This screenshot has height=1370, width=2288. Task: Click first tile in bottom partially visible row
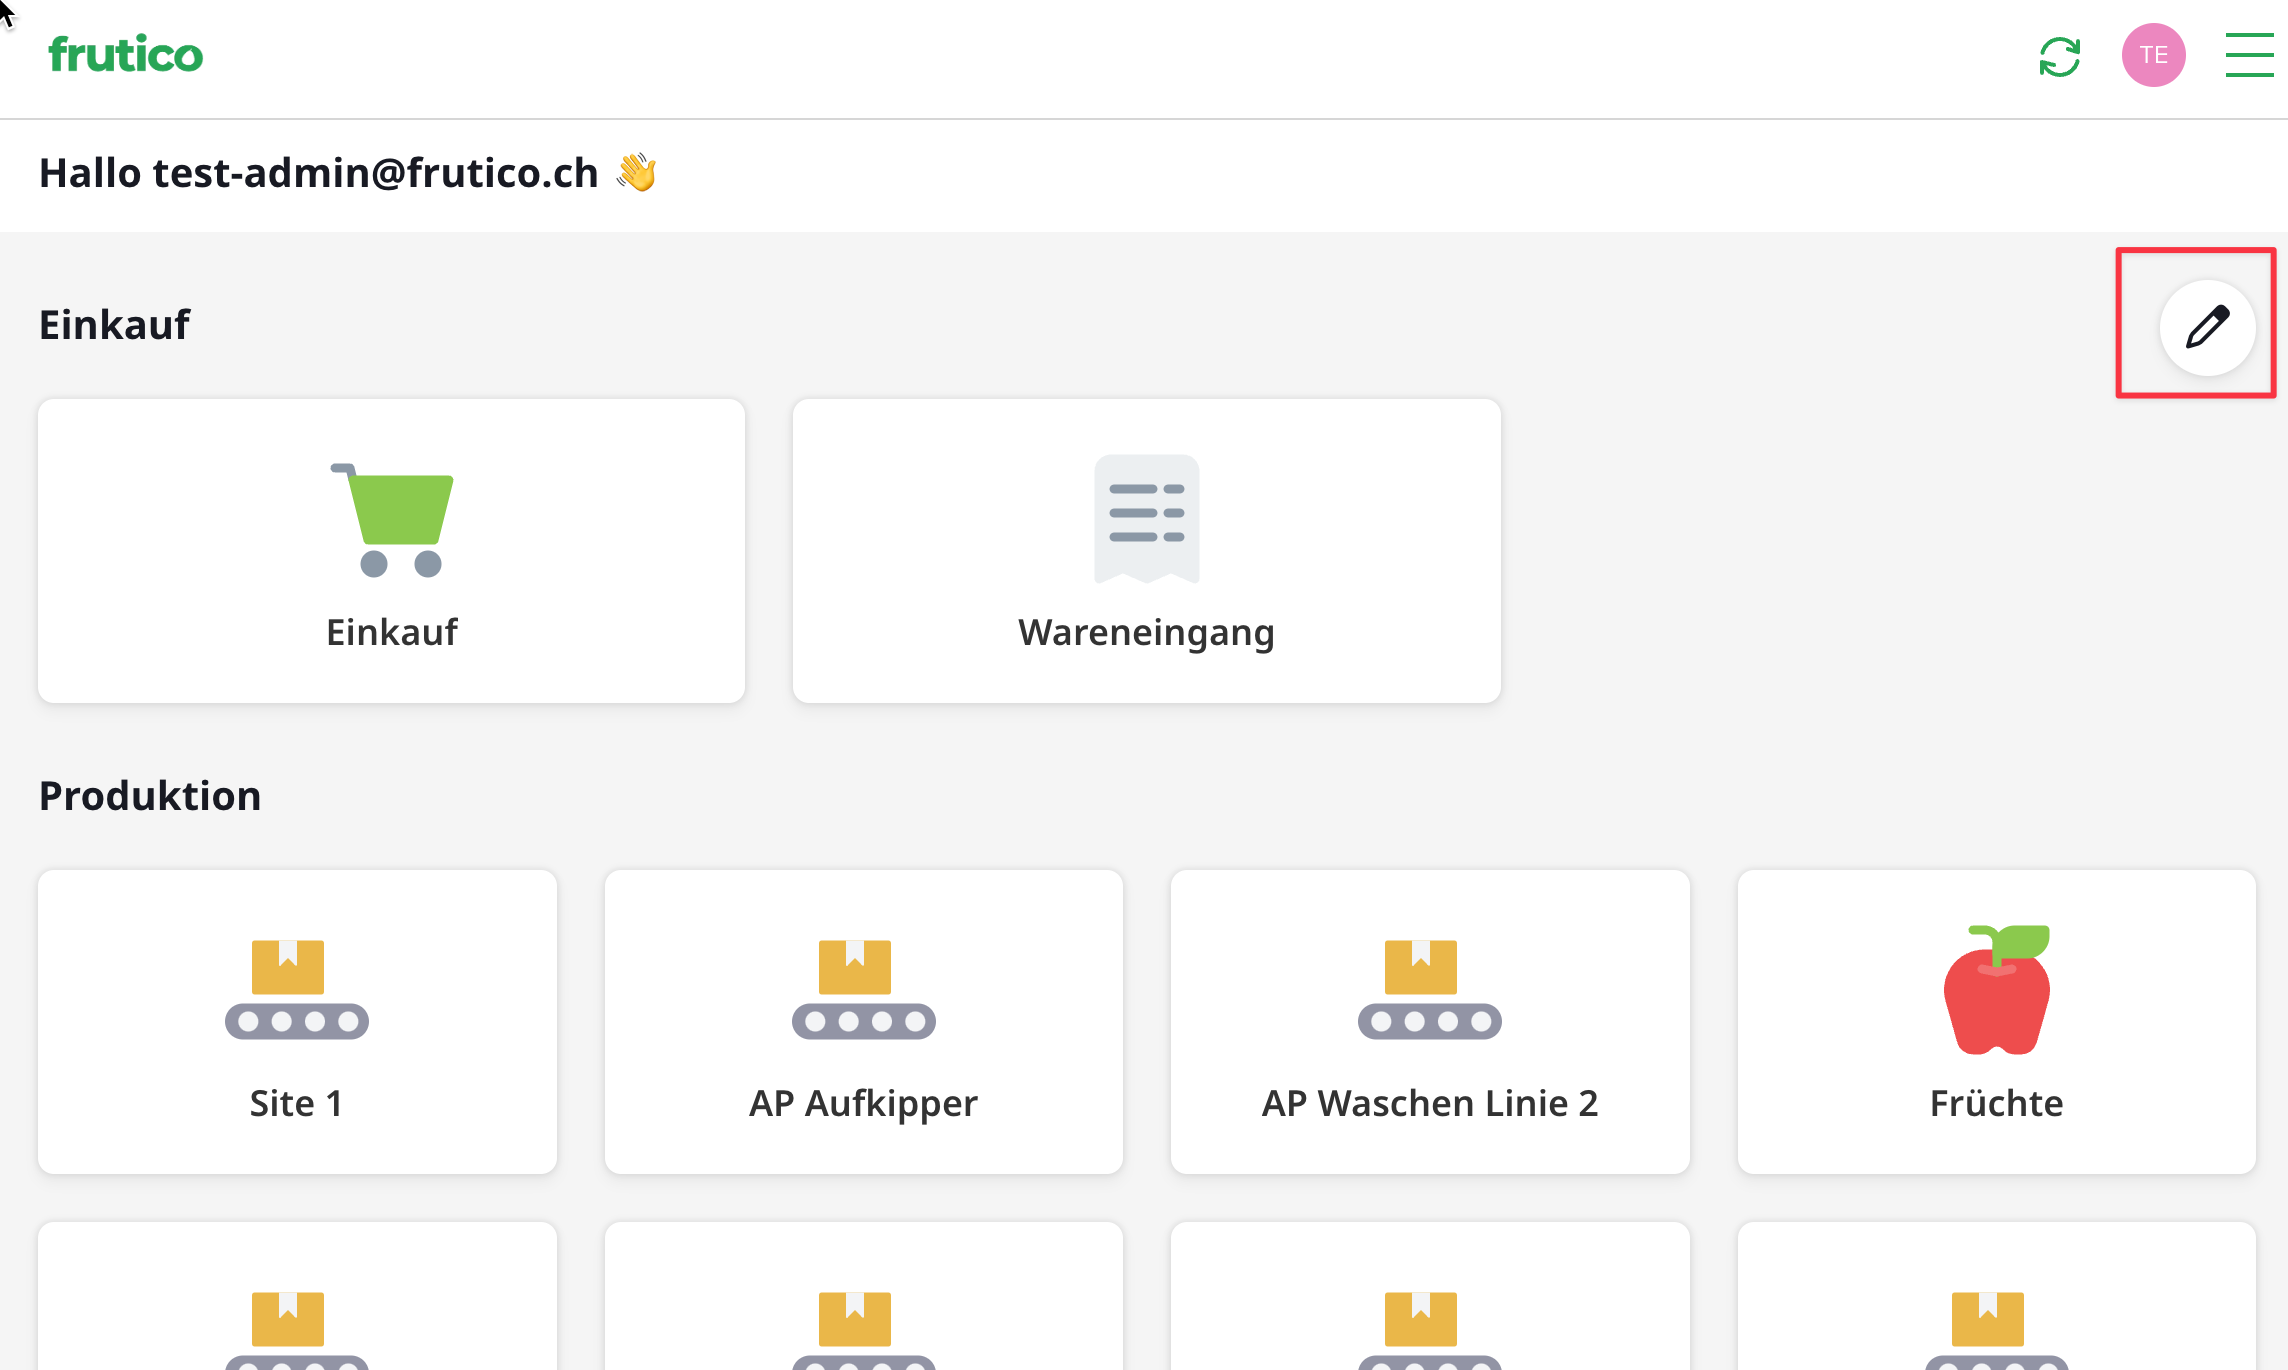(x=297, y=1300)
